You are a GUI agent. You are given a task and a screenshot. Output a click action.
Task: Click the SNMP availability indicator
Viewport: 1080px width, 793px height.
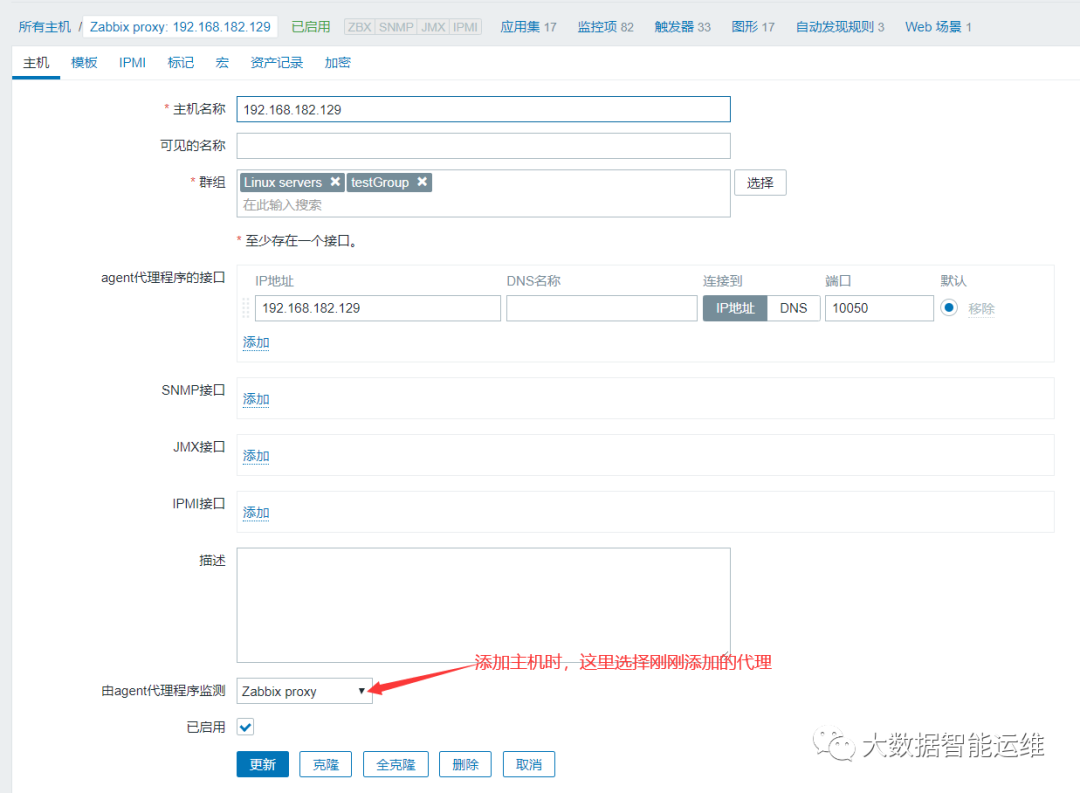[396, 27]
